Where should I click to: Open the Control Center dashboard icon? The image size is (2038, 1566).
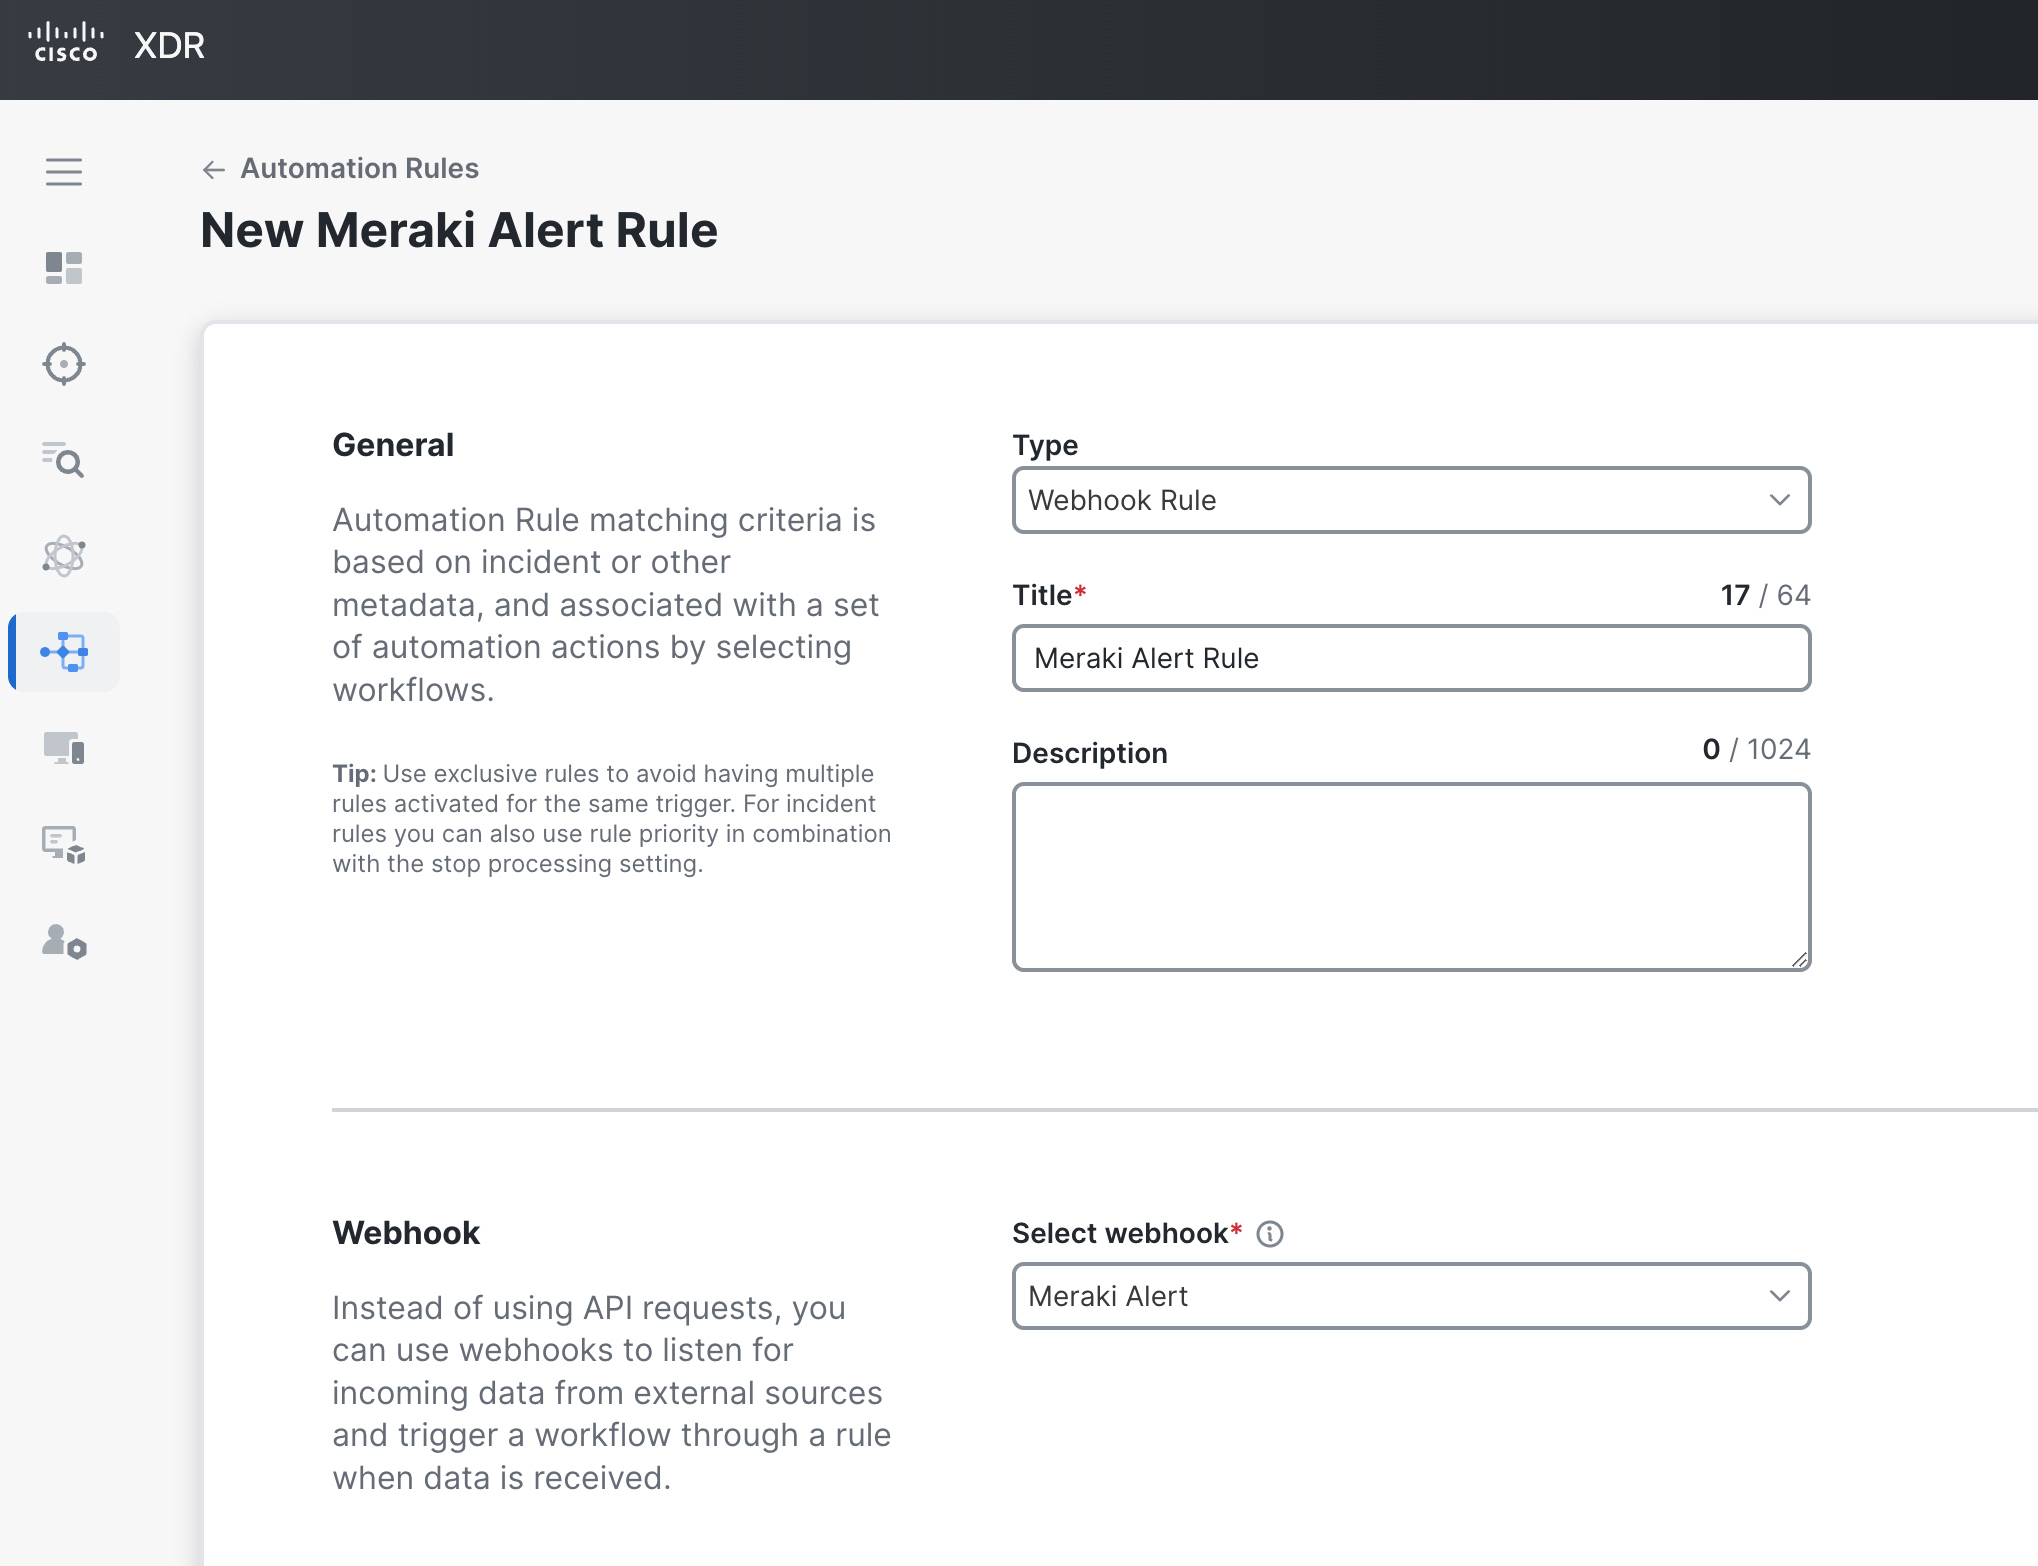pos(64,267)
